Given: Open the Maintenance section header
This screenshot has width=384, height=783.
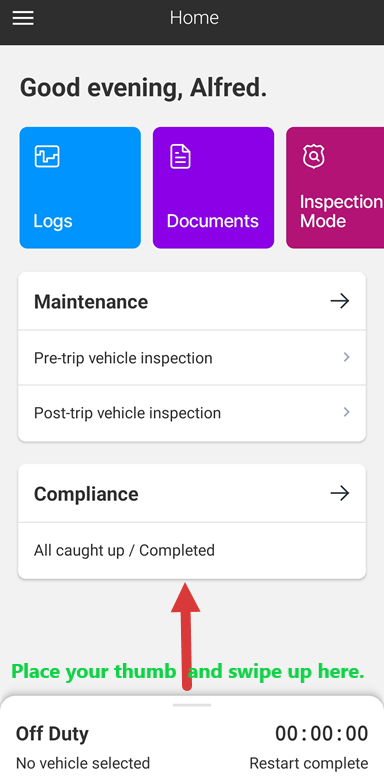Looking at the screenshot, I should [192, 301].
